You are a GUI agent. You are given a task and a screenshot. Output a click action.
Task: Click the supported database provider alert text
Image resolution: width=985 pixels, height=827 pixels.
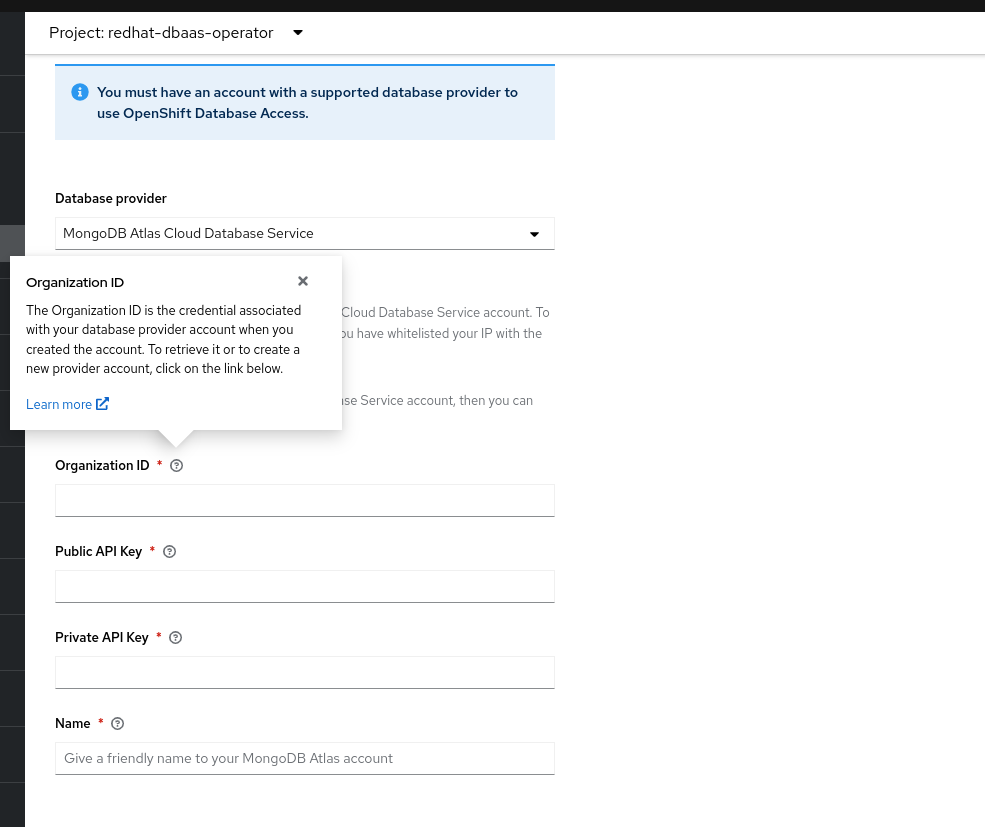click(x=307, y=102)
